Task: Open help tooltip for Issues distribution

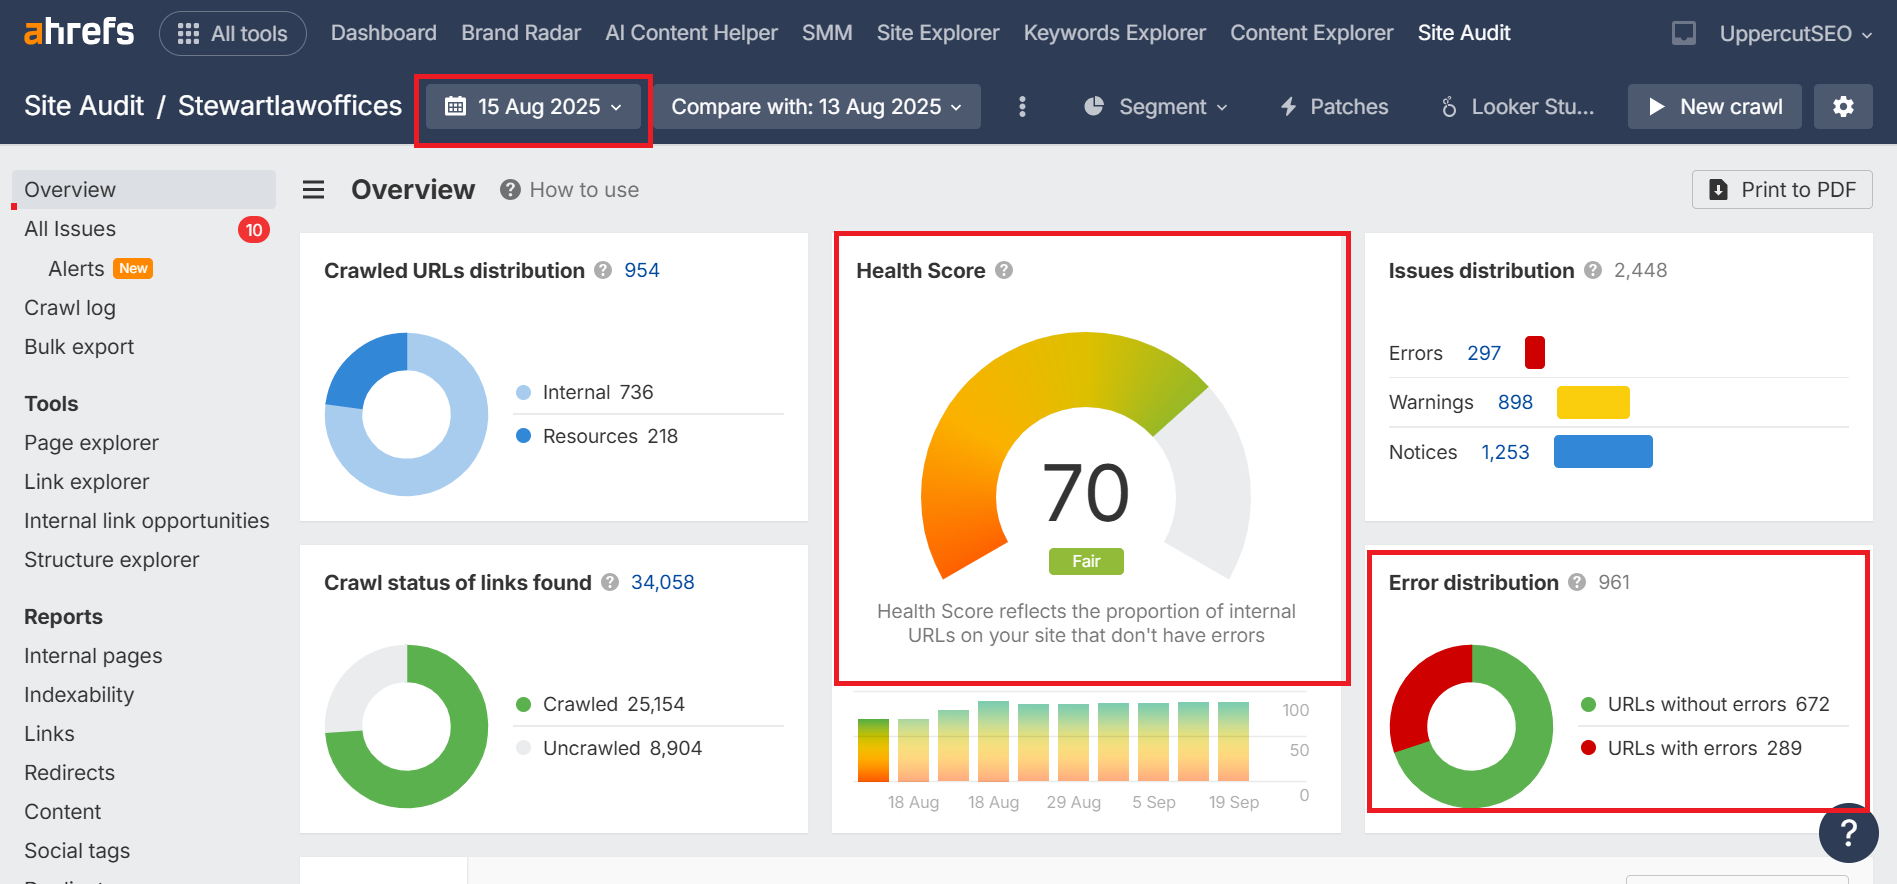Action: (x=1593, y=270)
